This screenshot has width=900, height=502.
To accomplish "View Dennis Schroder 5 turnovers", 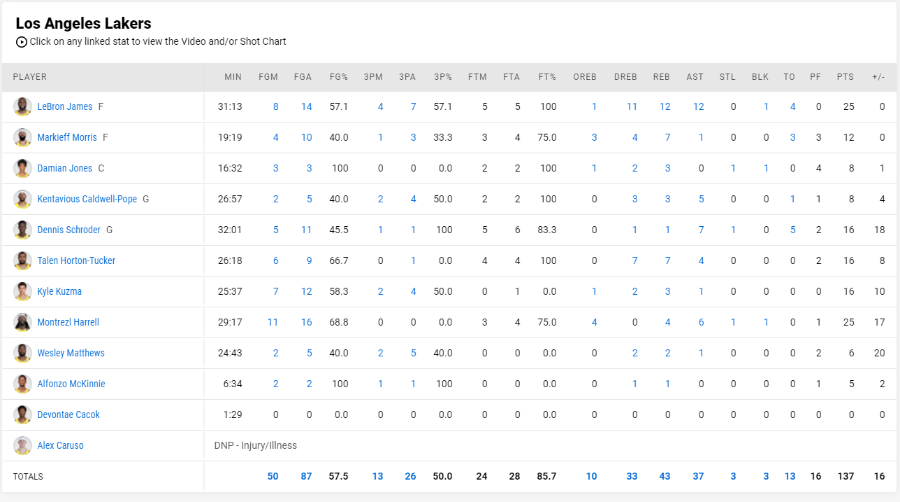I will (793, 230).
